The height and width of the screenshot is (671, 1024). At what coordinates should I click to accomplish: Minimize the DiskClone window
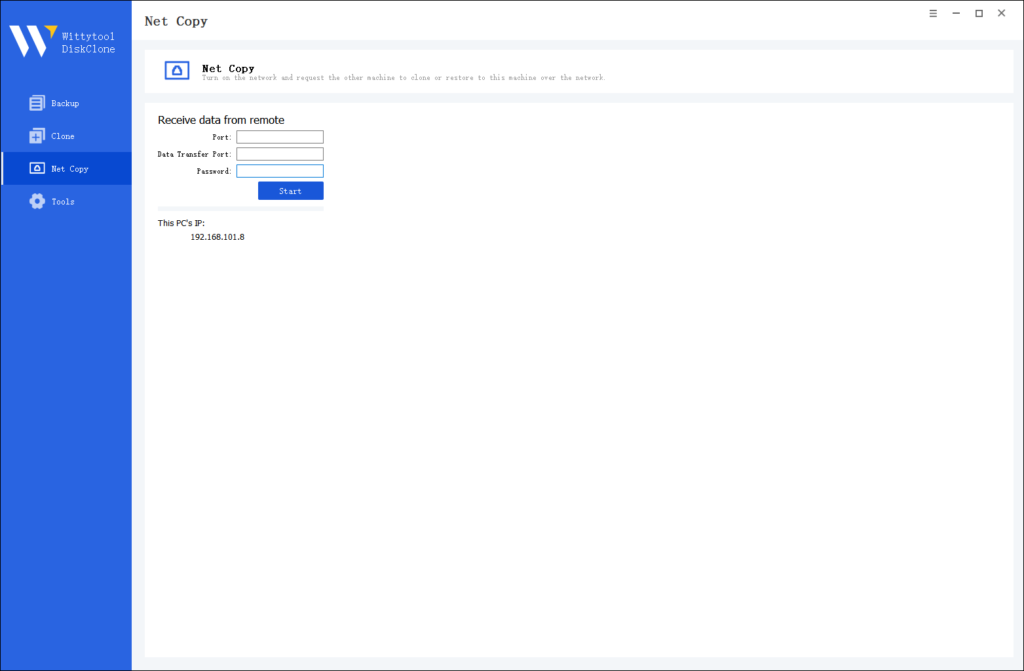[956, 13]
